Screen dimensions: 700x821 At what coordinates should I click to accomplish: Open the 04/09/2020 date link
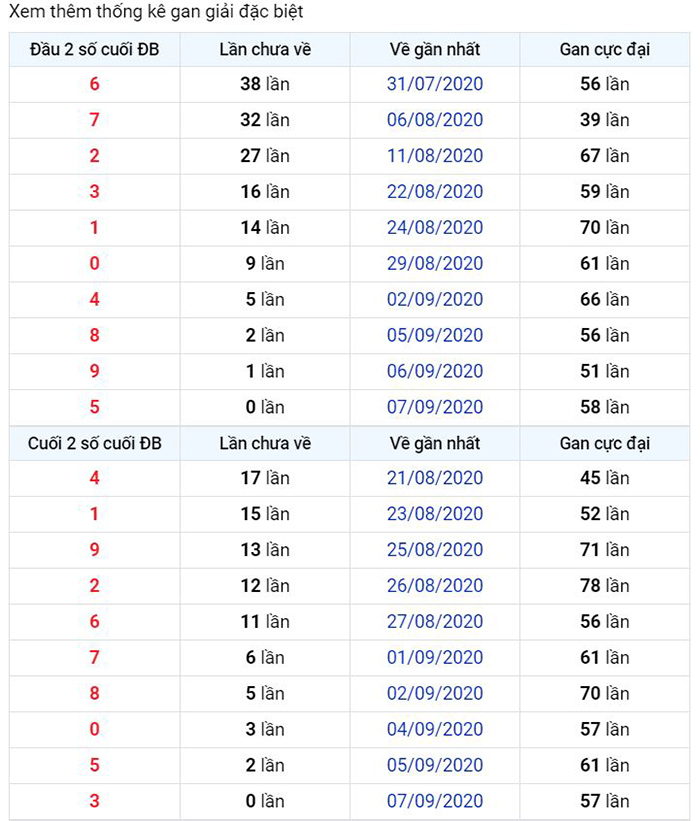click(x=435, y=729)
